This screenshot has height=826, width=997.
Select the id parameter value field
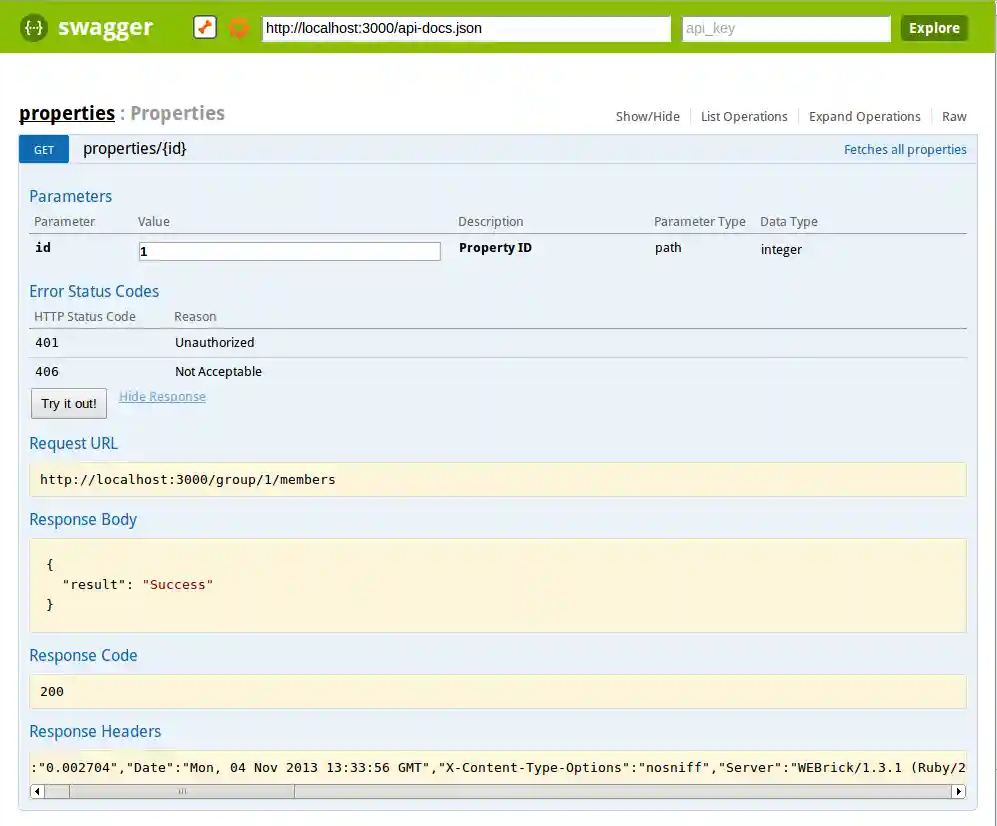[x=289, y=251]
